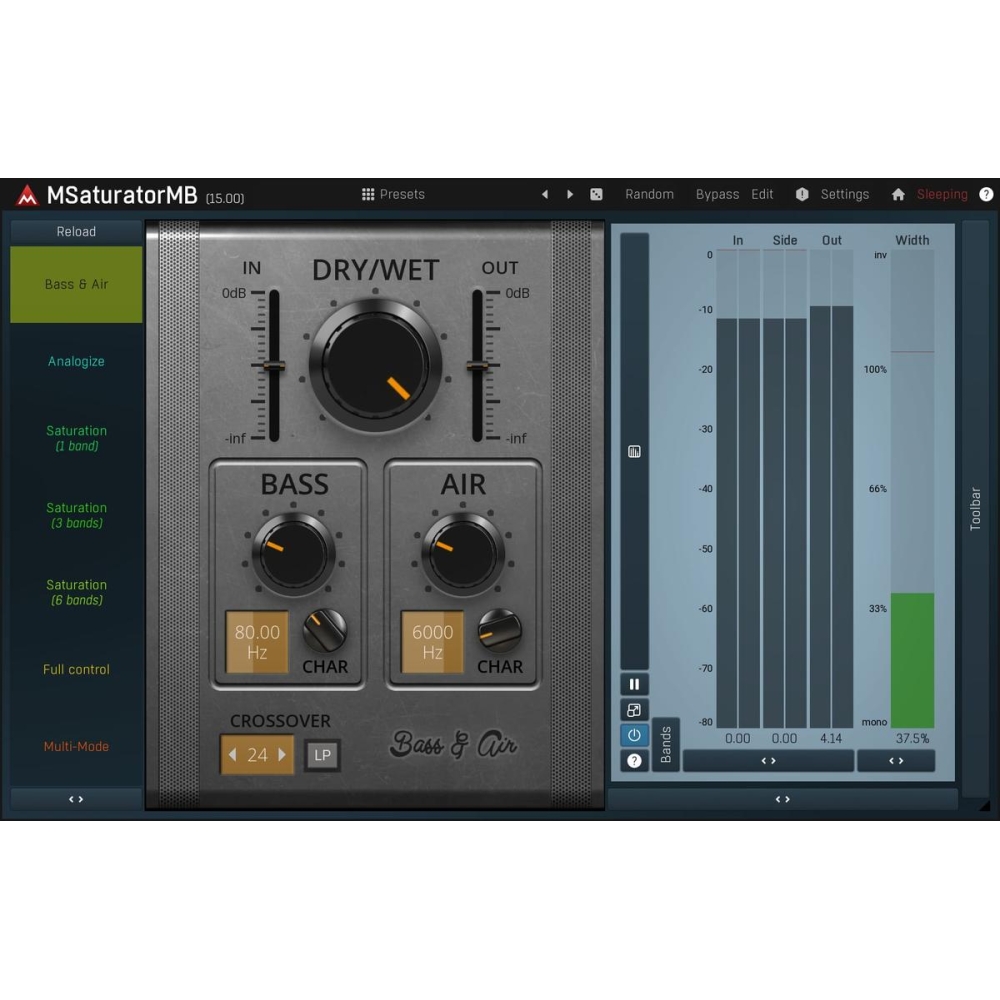
Task: Open the Bands tab
Action: coord(666,744)
